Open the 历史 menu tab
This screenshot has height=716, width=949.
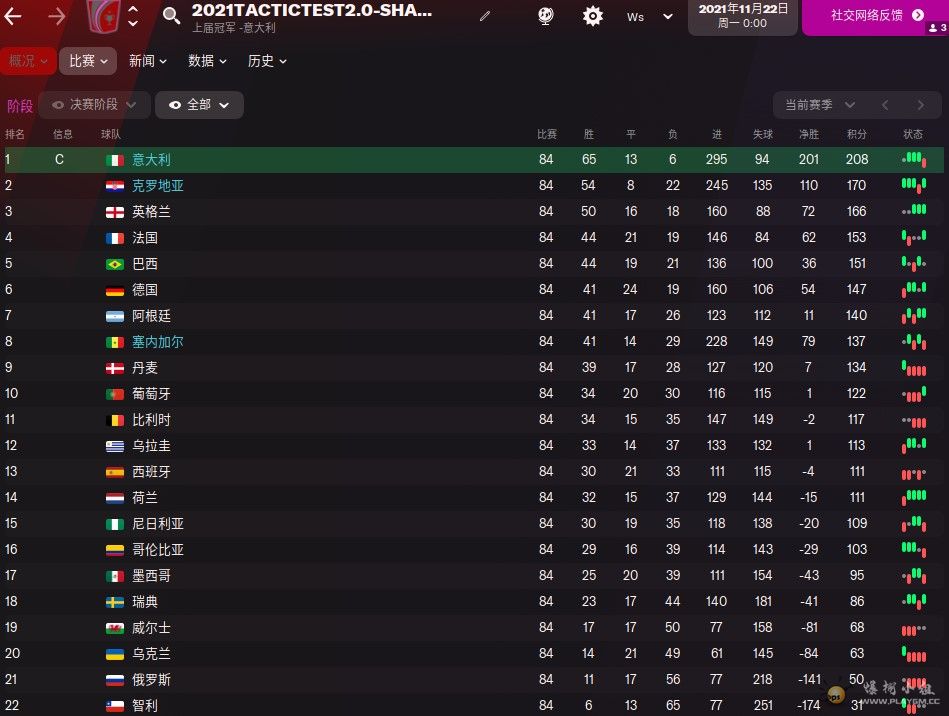[267, 61]
